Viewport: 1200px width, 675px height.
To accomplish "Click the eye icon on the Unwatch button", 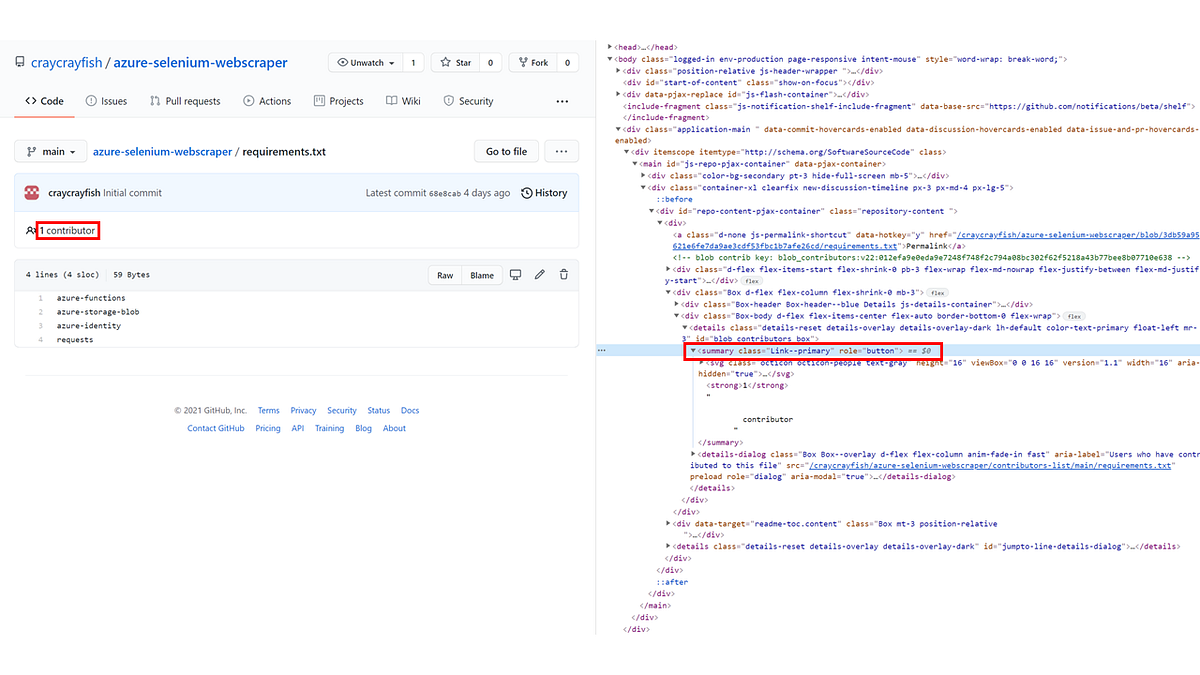I will (x=346, y=62).
